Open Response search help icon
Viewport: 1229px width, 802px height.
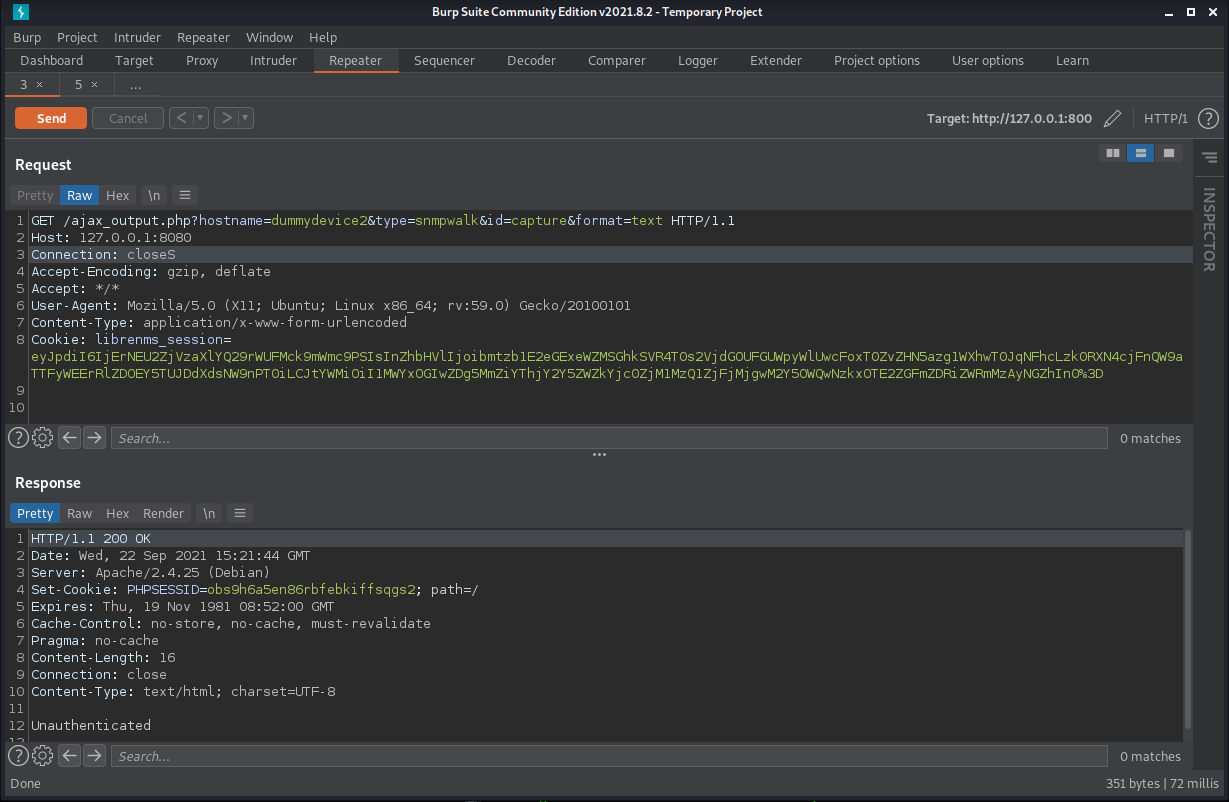19,756
